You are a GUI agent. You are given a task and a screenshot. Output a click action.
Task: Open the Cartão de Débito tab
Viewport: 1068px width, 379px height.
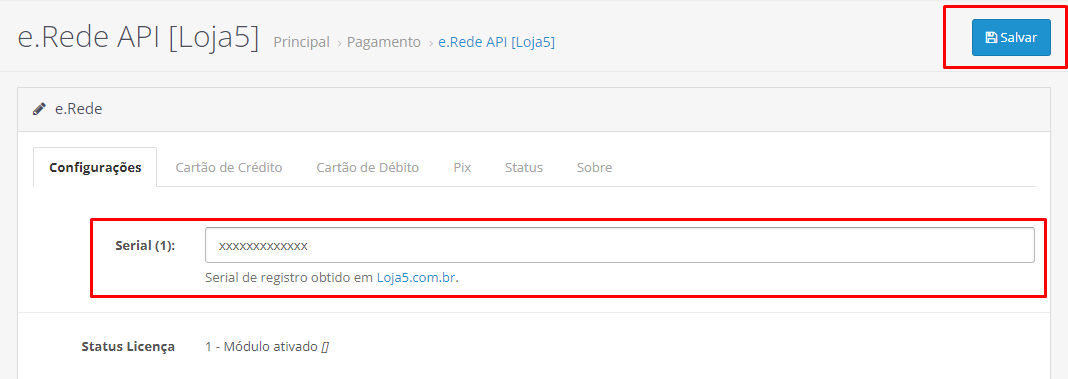368,167
